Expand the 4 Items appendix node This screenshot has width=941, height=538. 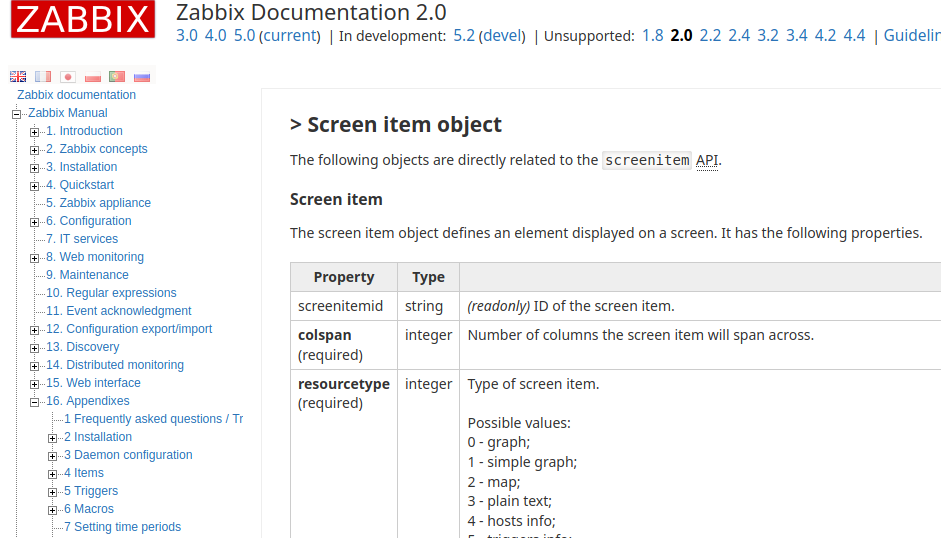pyautogui.click(x=53, y=474)
